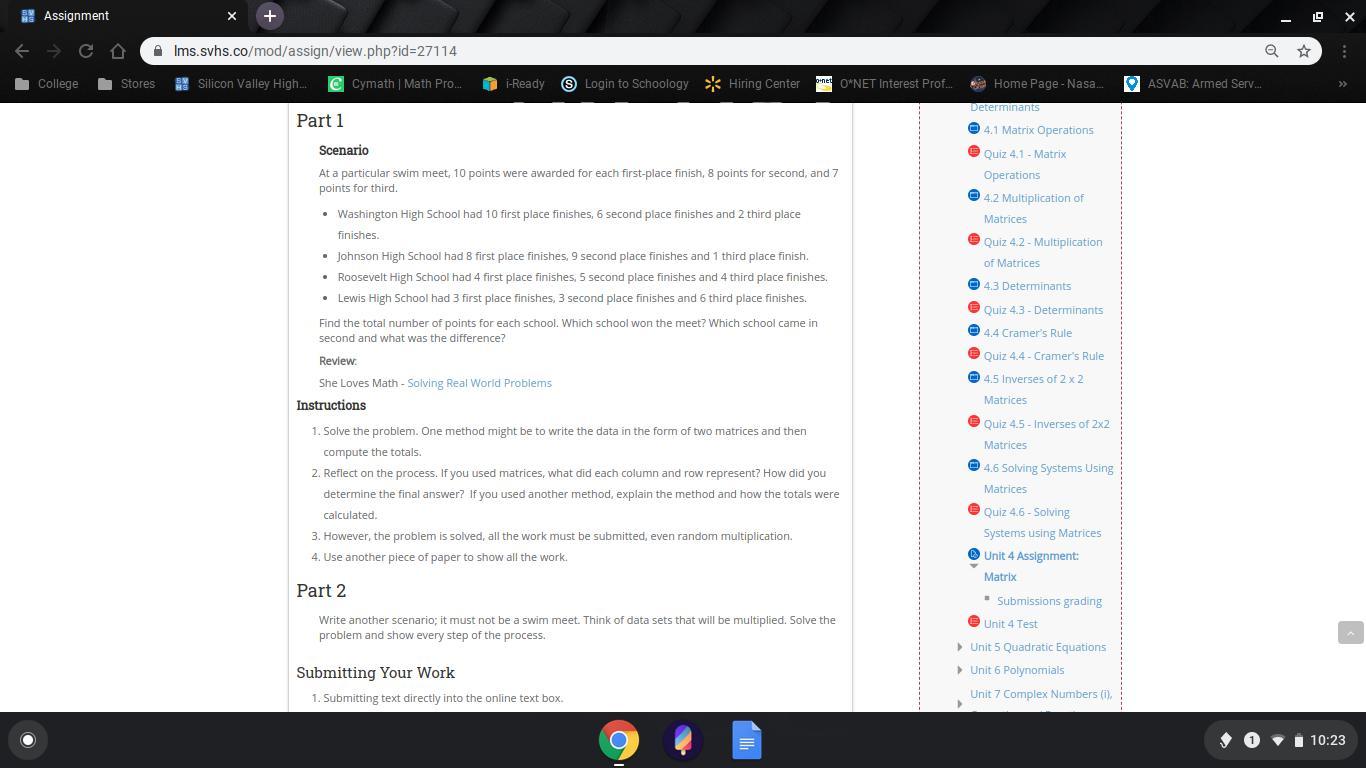Open Unit 4 Test

(x=1010, y=624)
